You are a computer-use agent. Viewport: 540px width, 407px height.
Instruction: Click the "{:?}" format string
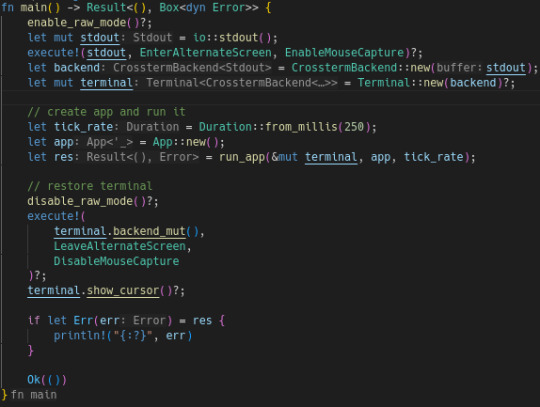133,336
